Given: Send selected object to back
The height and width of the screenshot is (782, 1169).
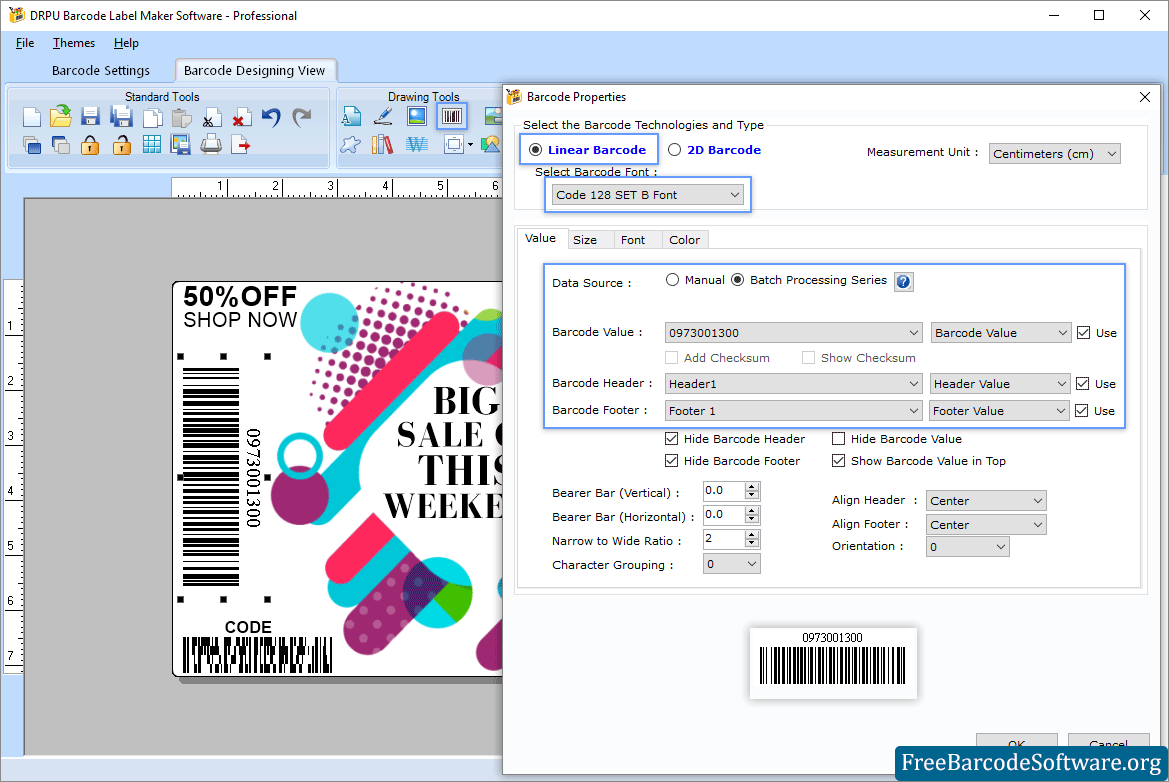Looking at the screenshot, I should [61, 145].
